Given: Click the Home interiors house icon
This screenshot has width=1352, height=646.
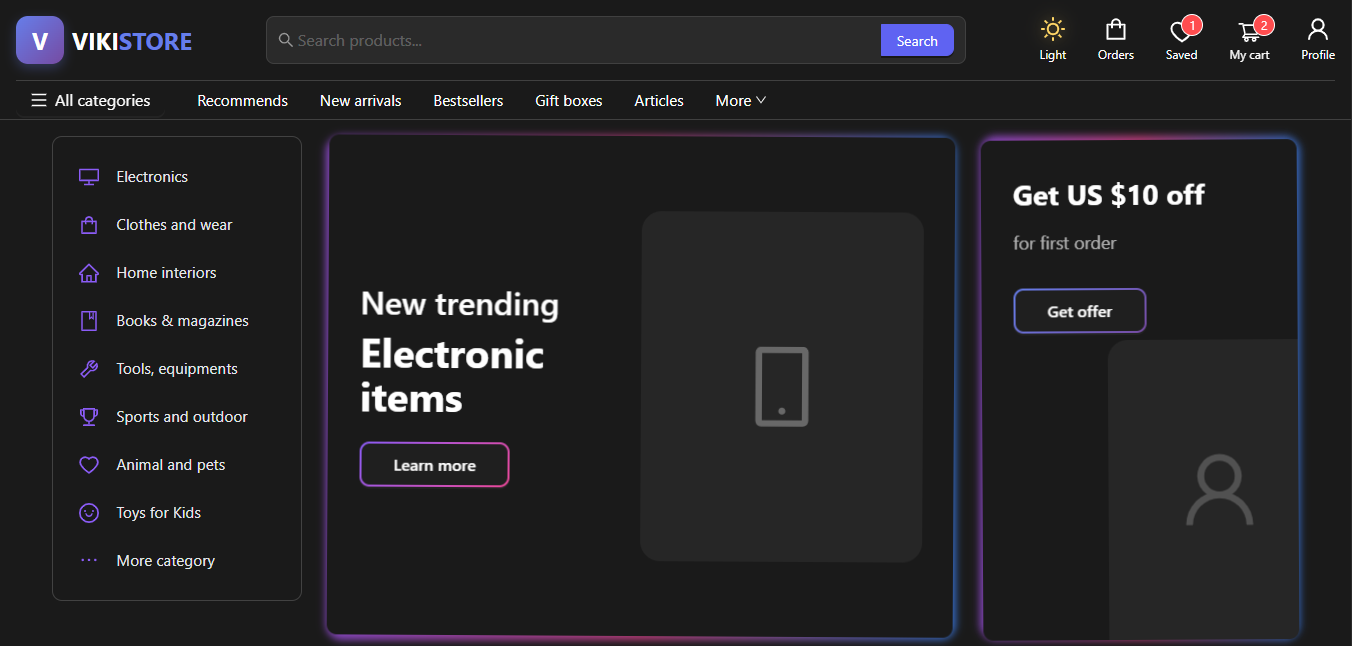Looking at the screenshot, I should pyautogui.click(x=89, y=273).
